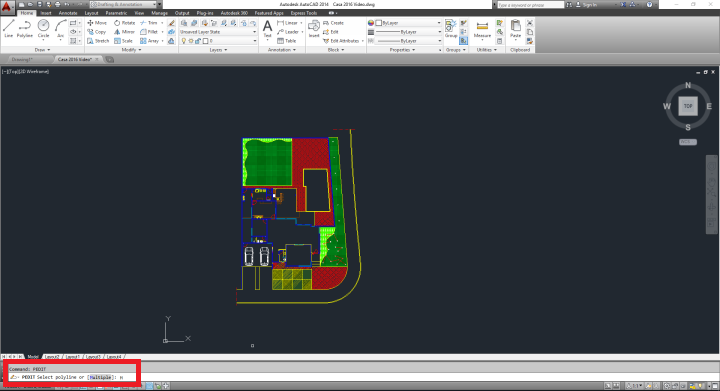Click the Print icon in quick access toolbar
Viewport: 720px width, 391px height.
[x=57, y=4]
